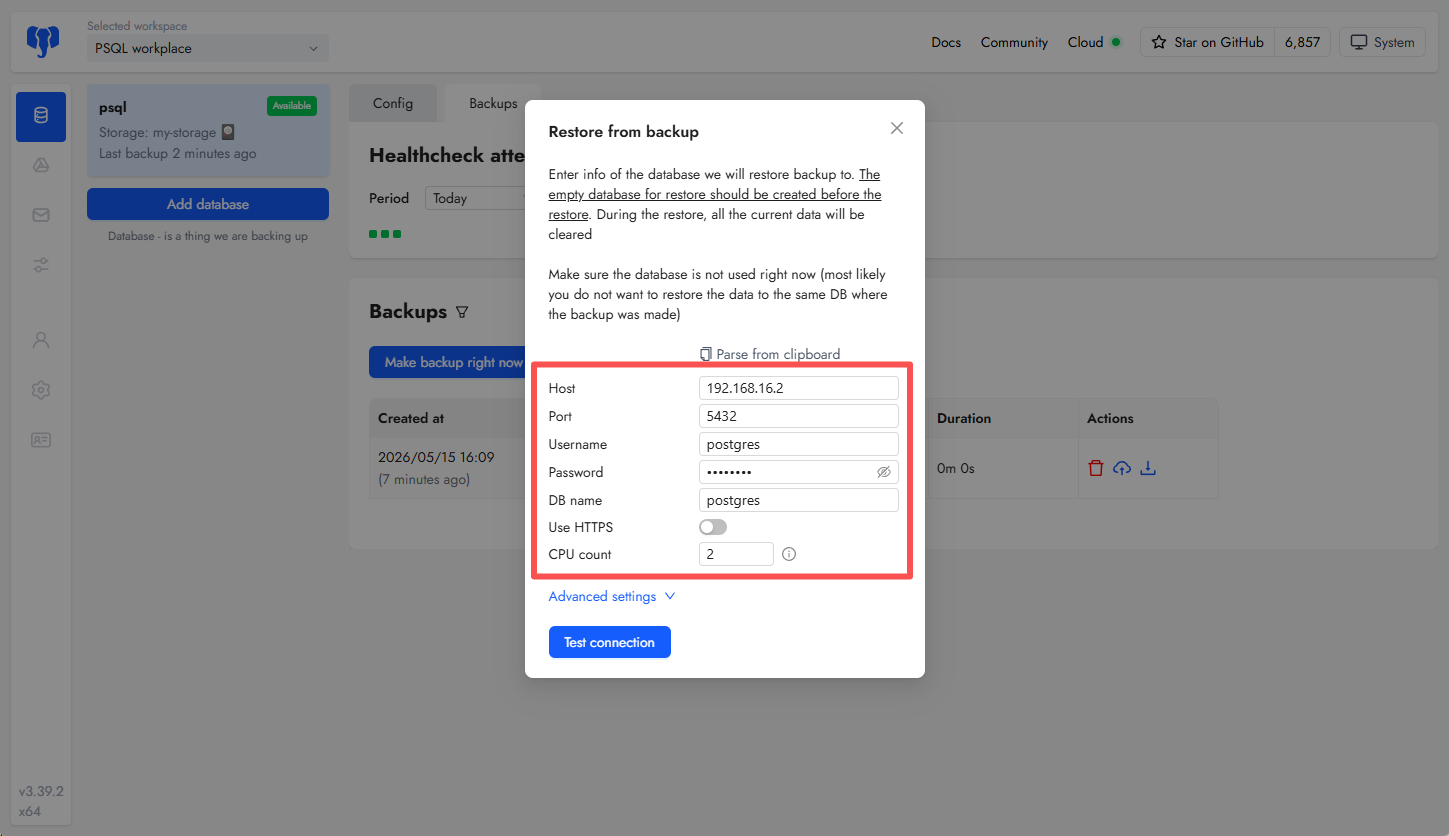Click the delete backup trash icon
Screen dimensions: 1449x836
pos(1096,468)
